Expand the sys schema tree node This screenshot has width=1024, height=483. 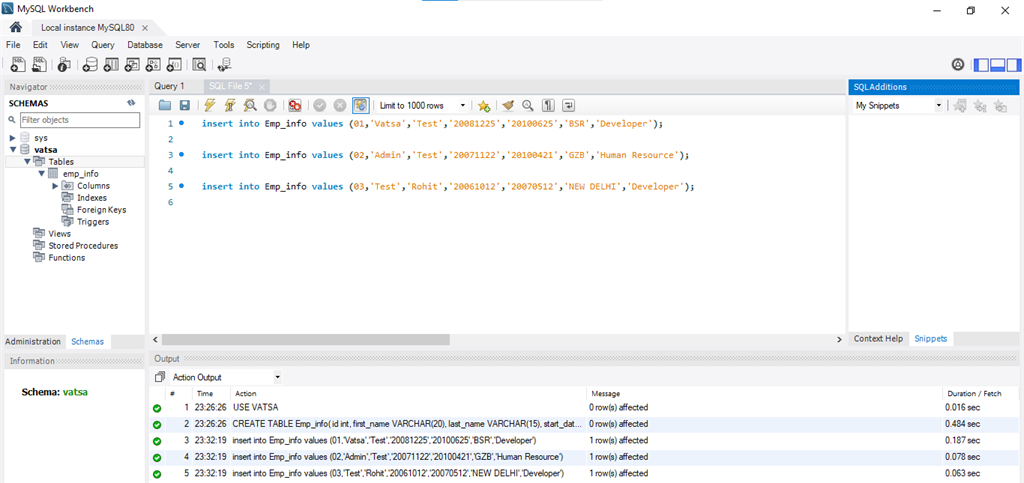(x=12, y=137)
